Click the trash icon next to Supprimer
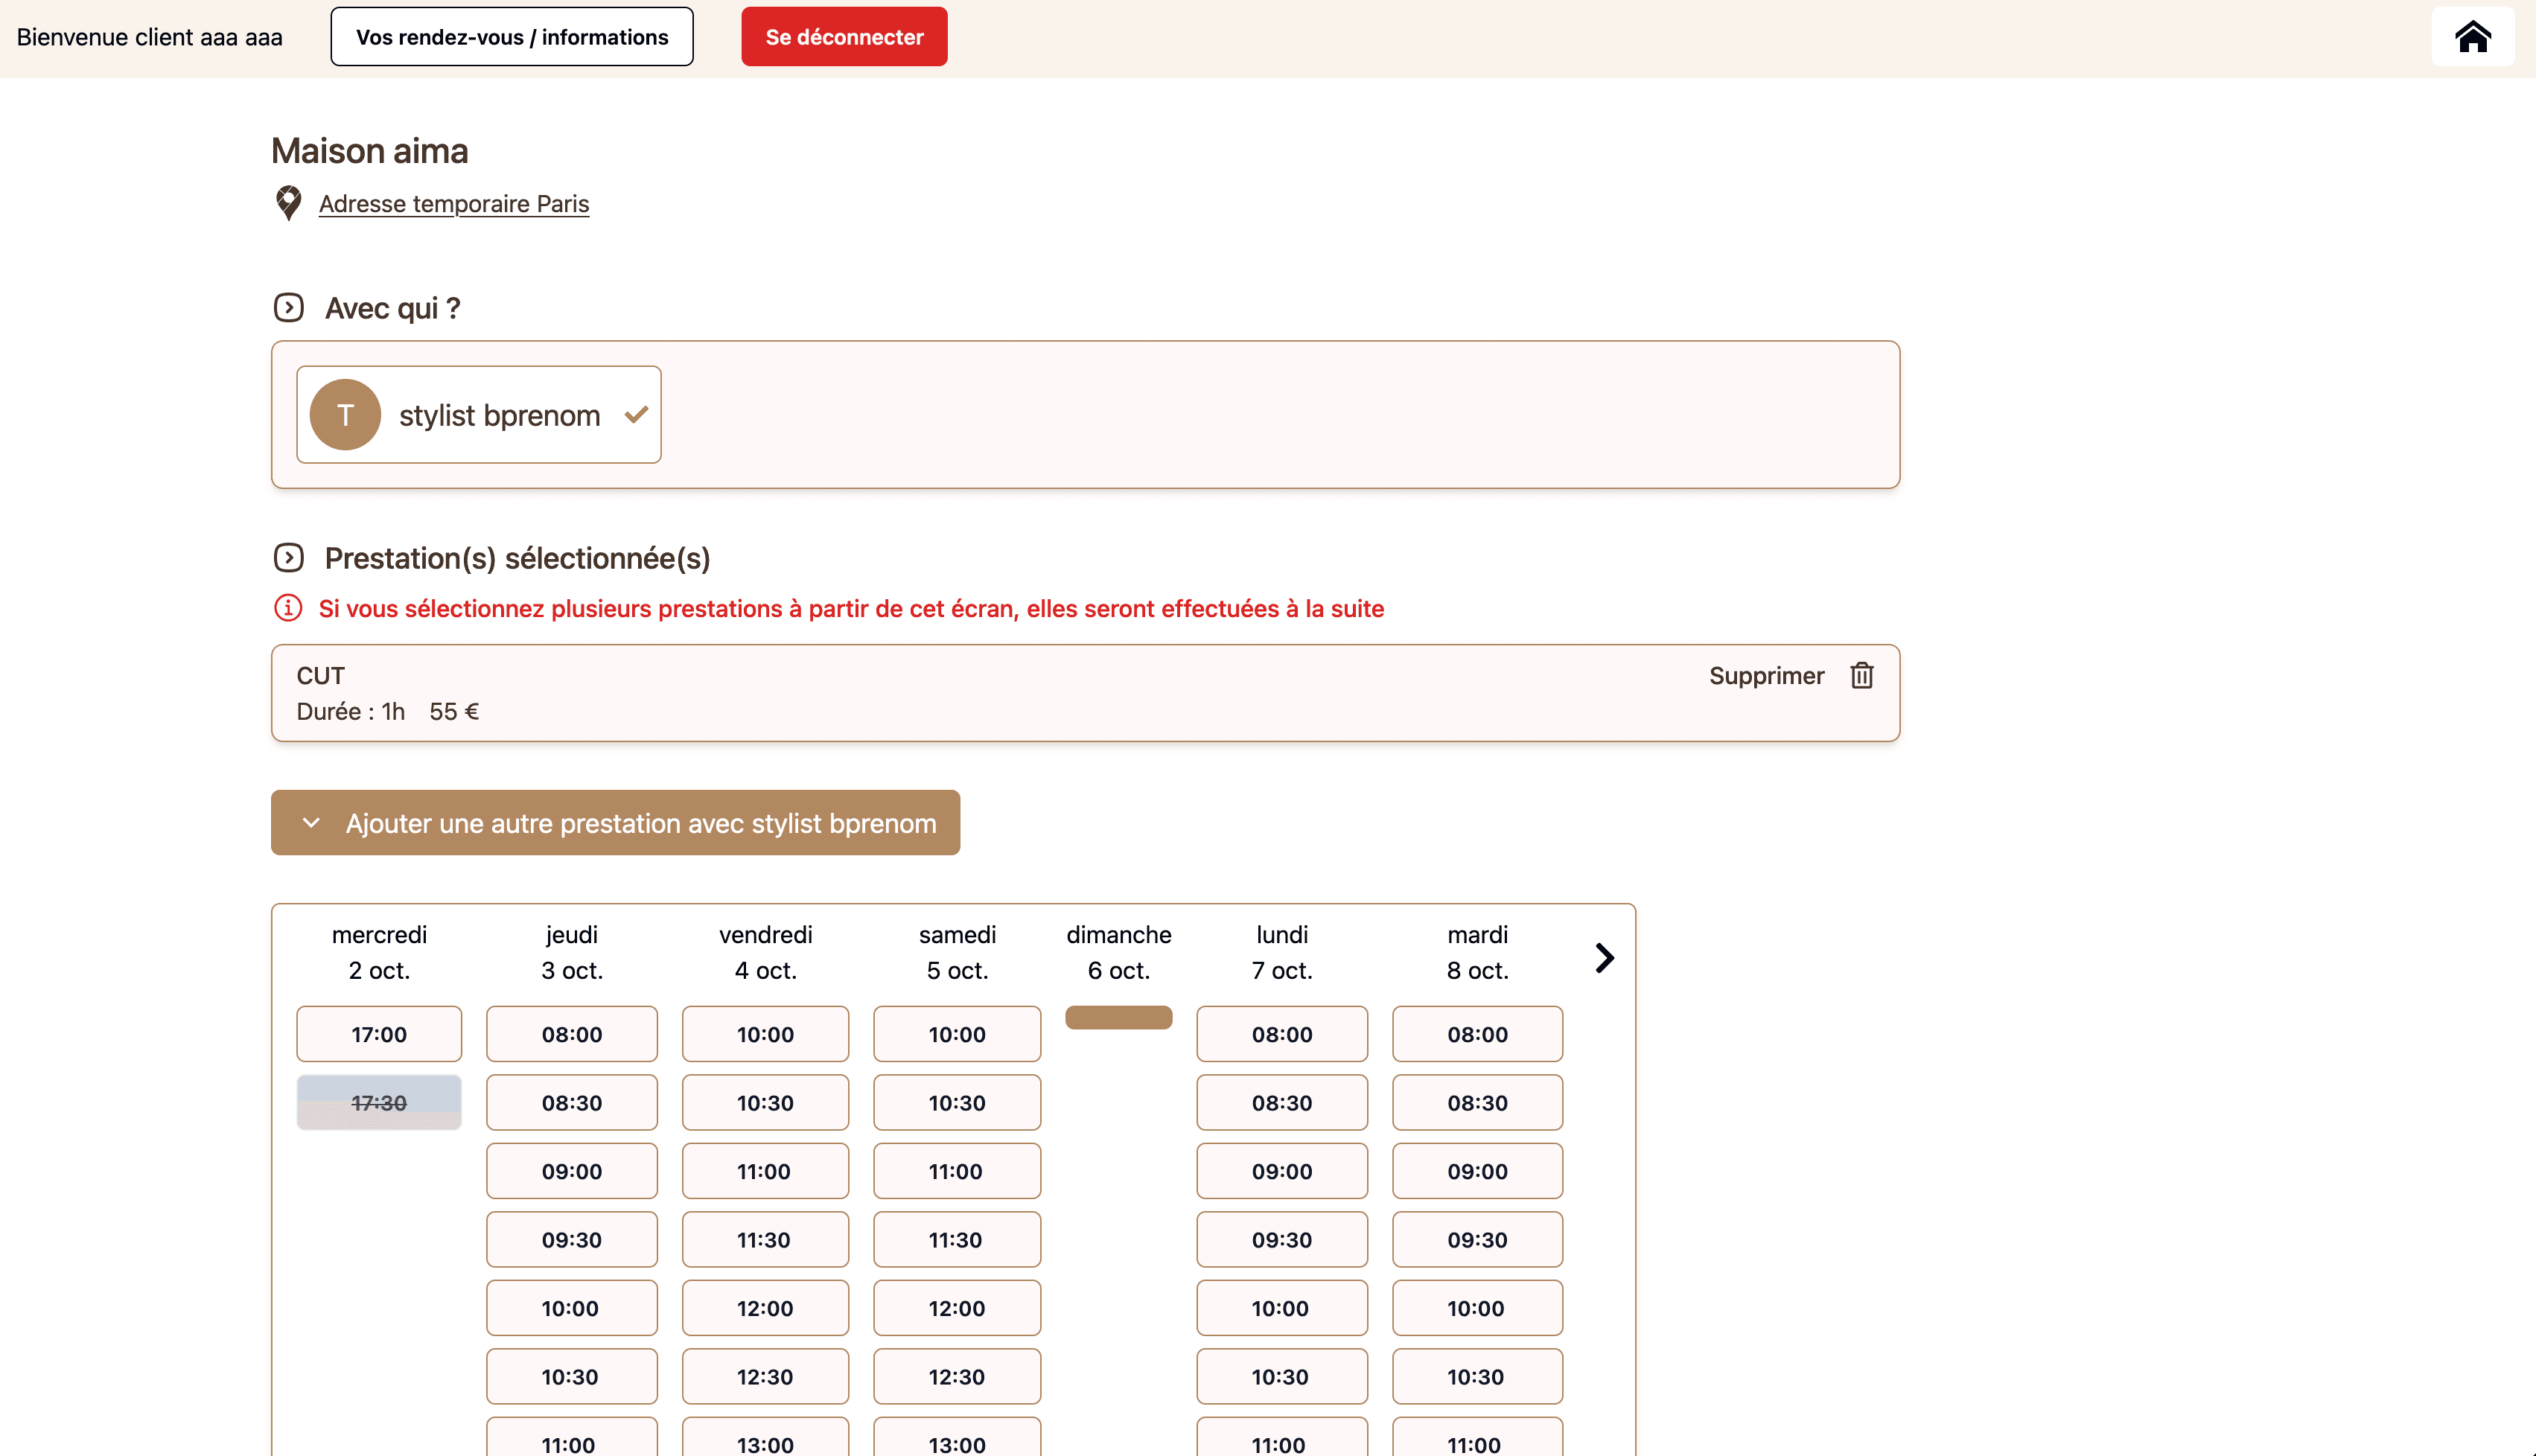 [1861, 676]
